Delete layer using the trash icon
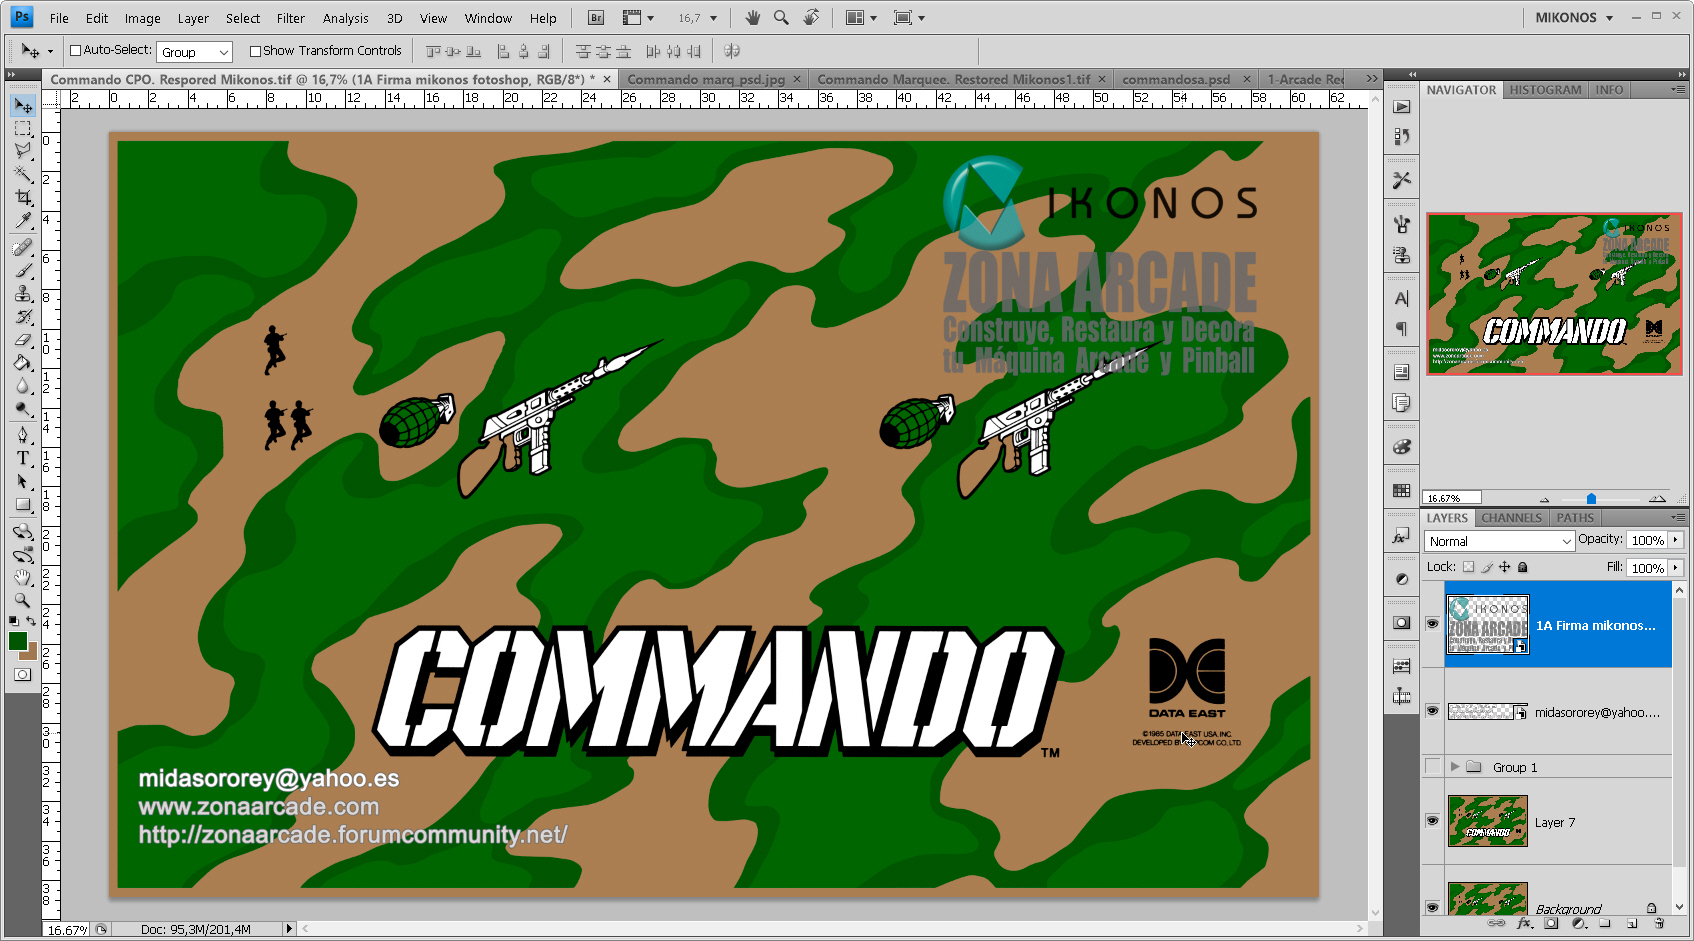The width and height of the screenshot is (1694, 941). [1659, 923]
